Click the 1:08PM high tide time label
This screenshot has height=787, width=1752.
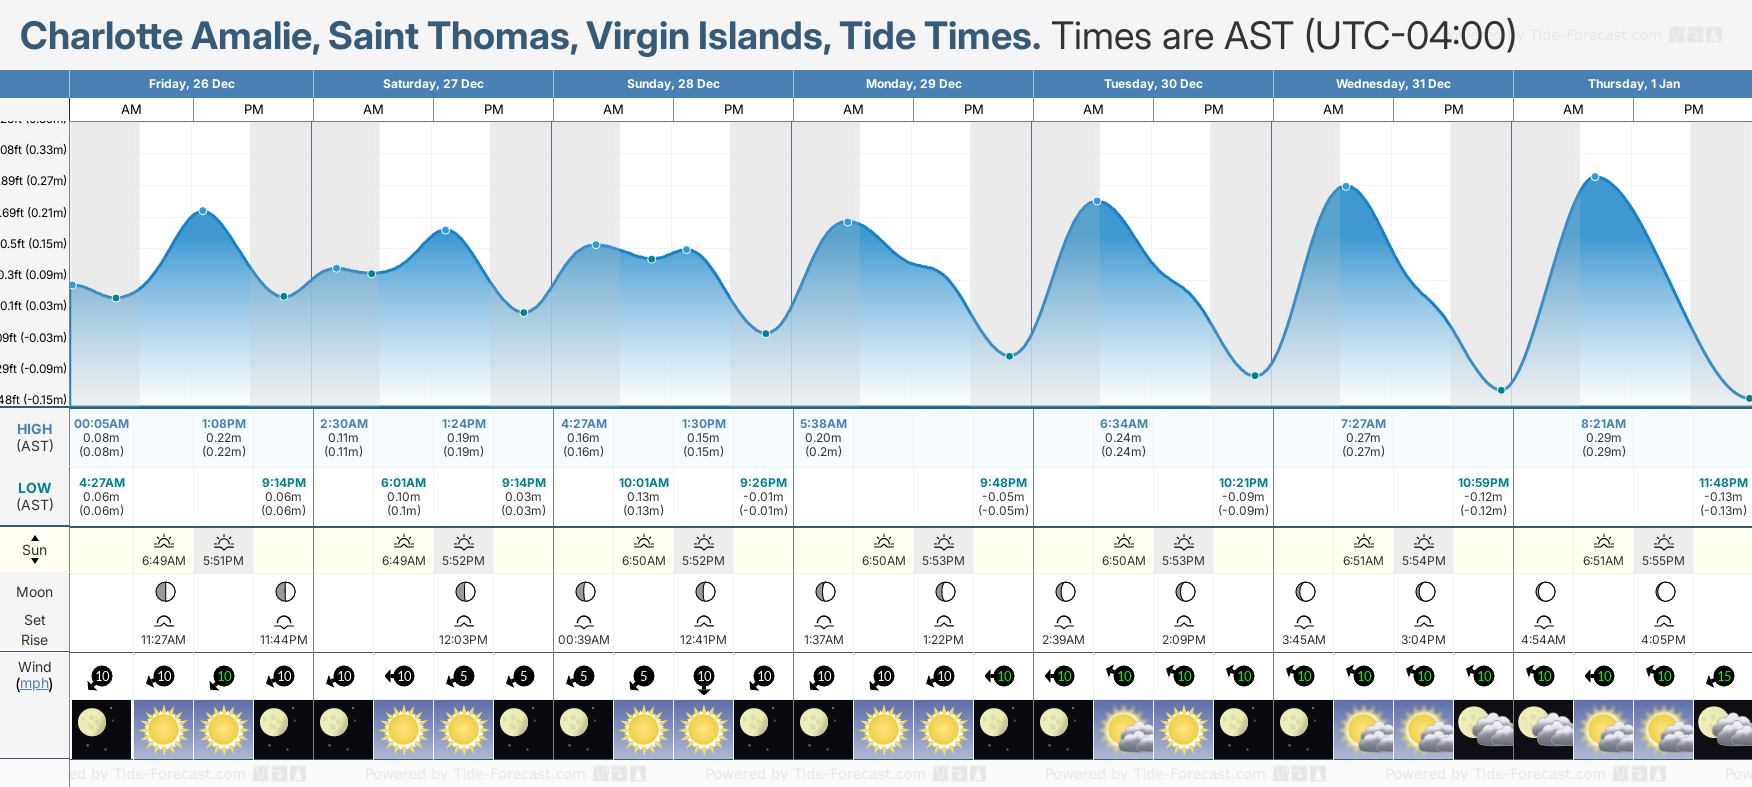[x=224, y=424]
